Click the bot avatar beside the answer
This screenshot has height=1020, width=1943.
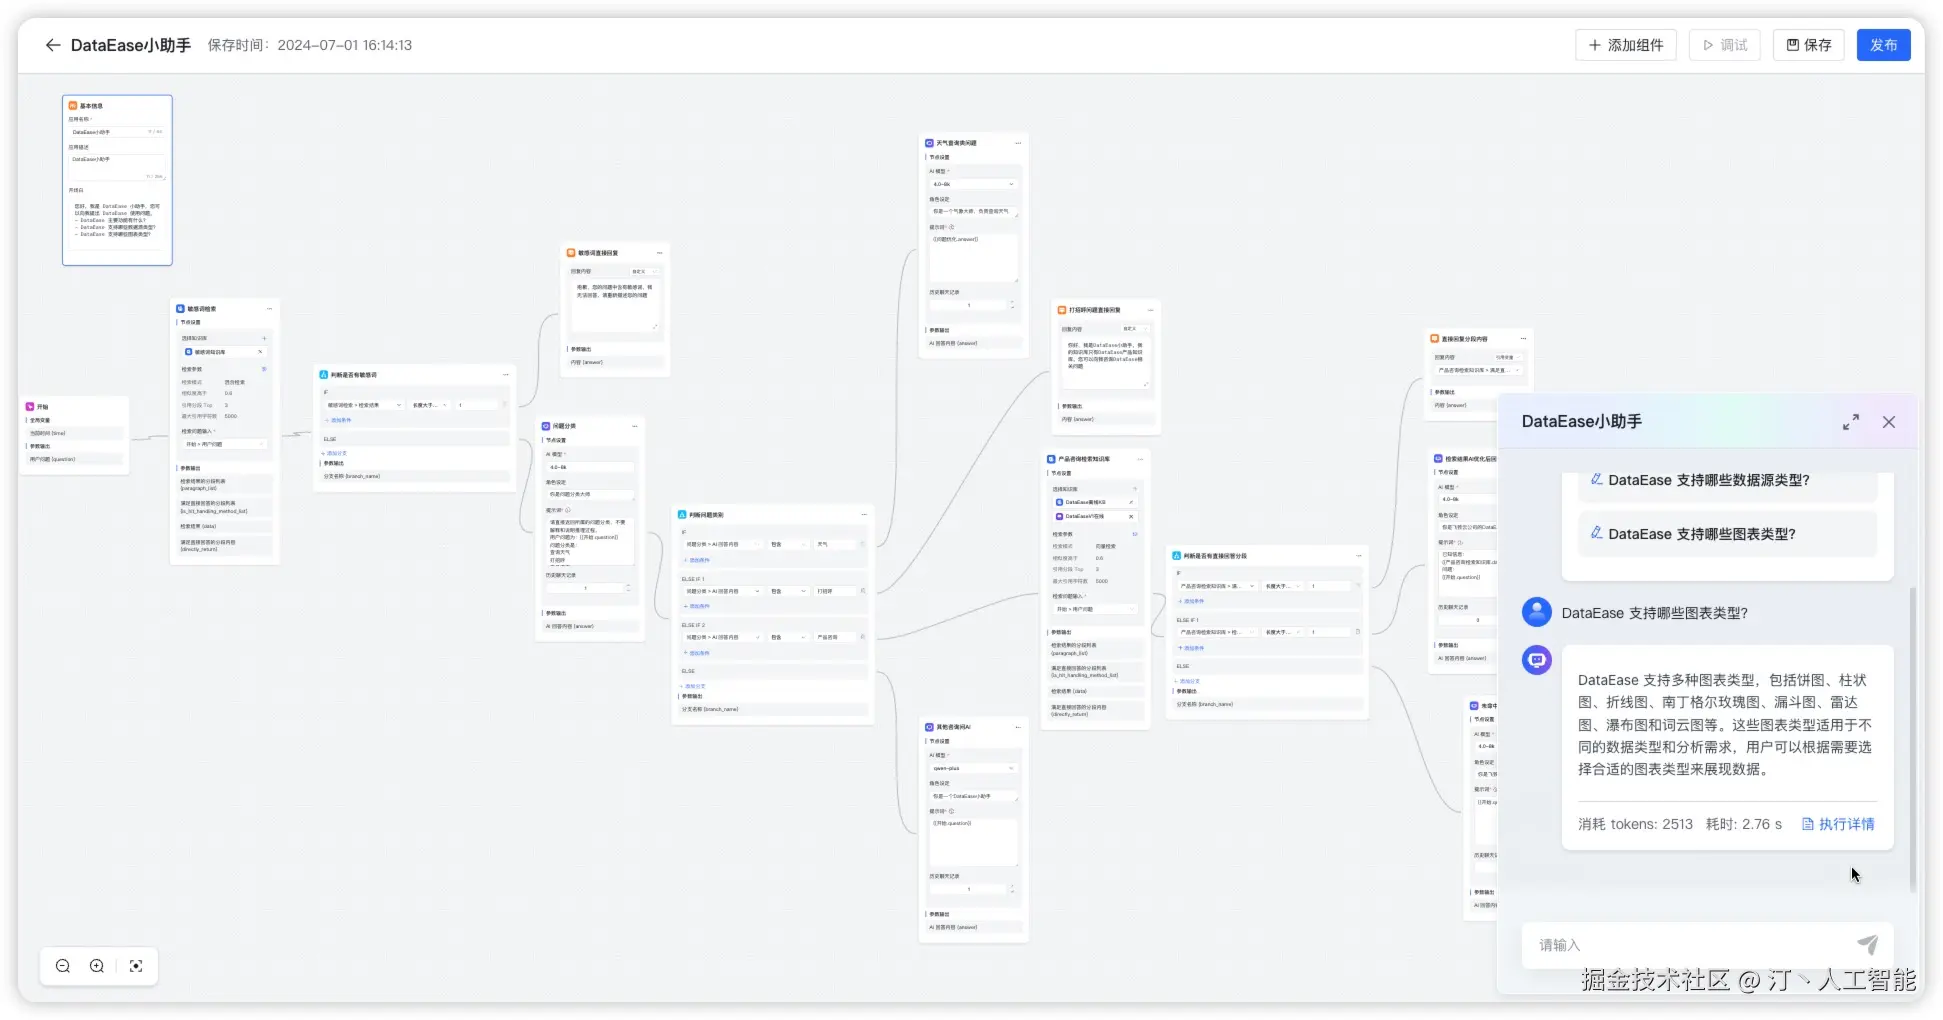click(x=1537, y=660)
